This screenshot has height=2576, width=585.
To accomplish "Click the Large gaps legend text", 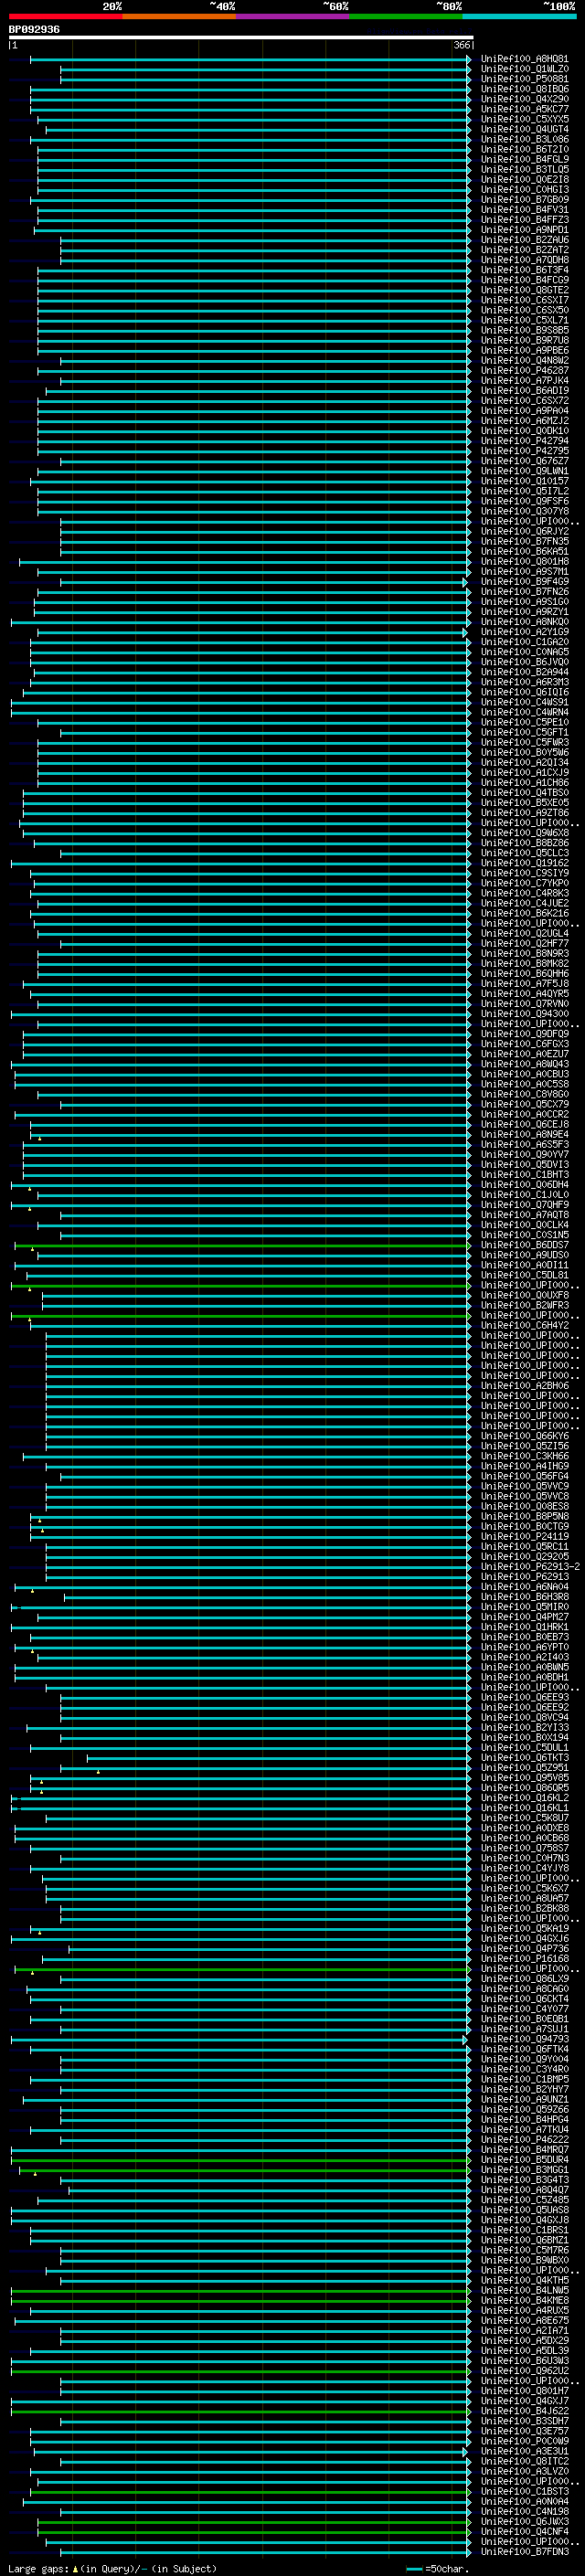I will tap(112, 2568).
